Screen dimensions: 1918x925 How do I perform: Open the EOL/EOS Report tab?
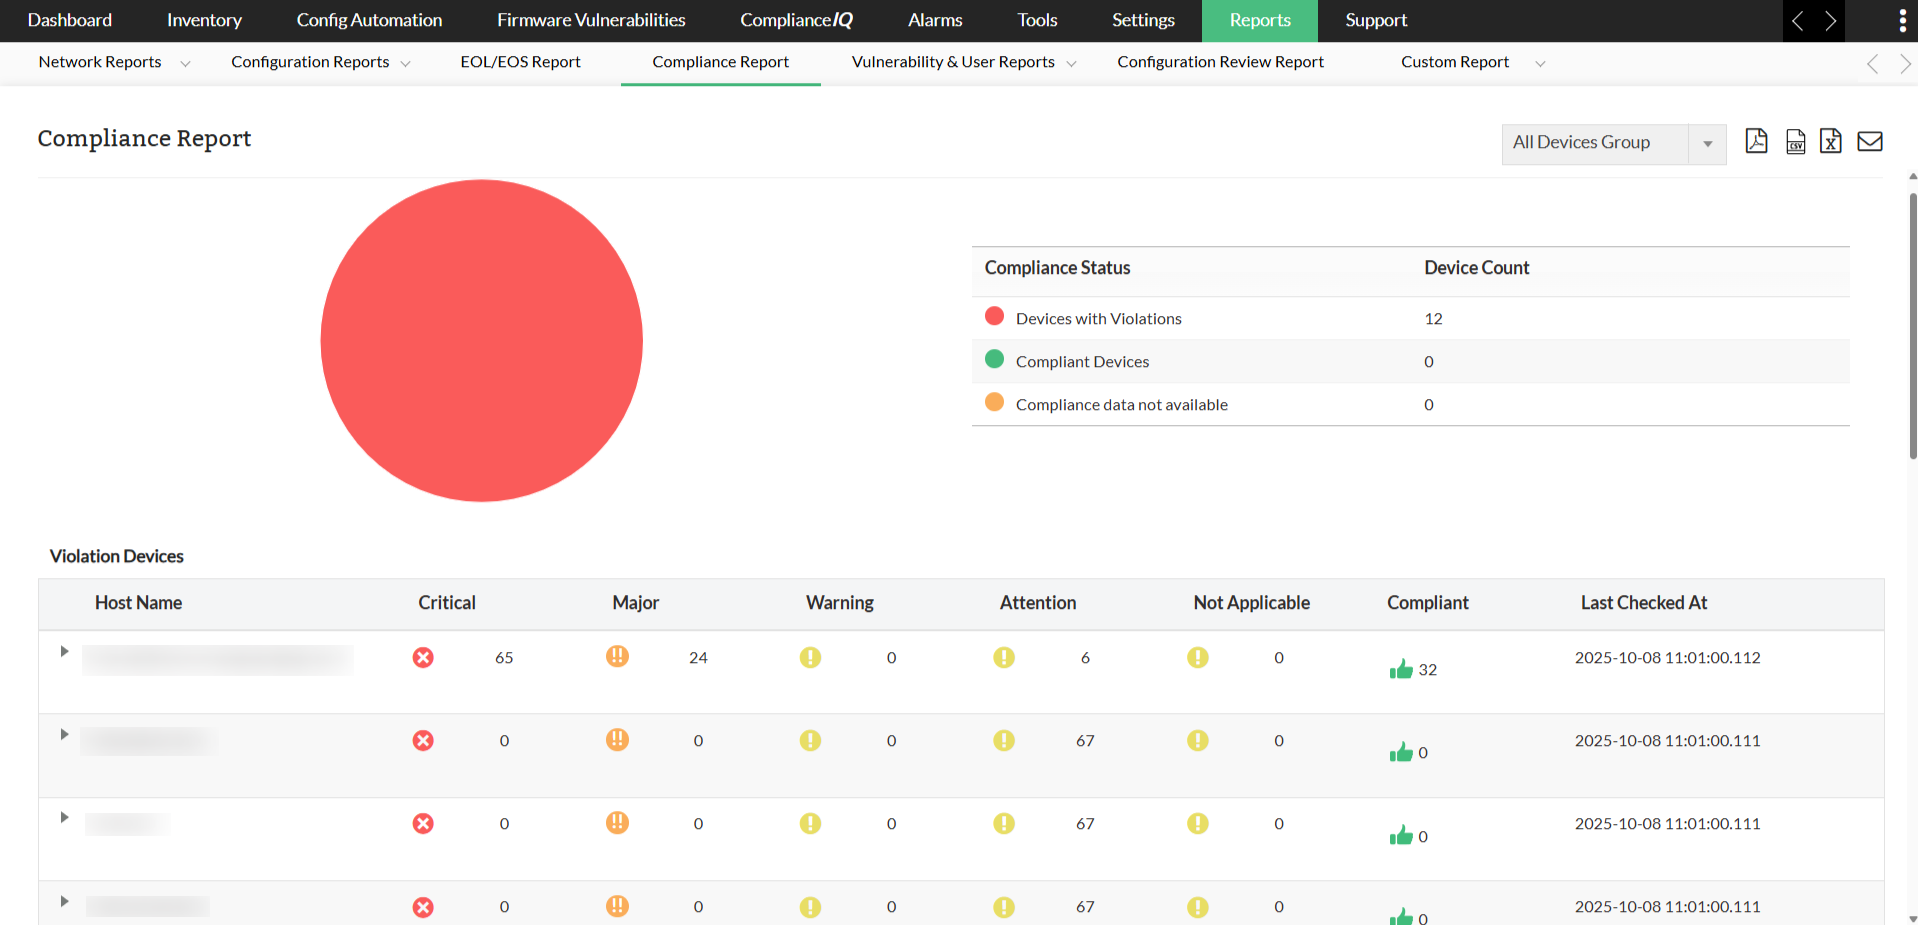coord(520,62)
